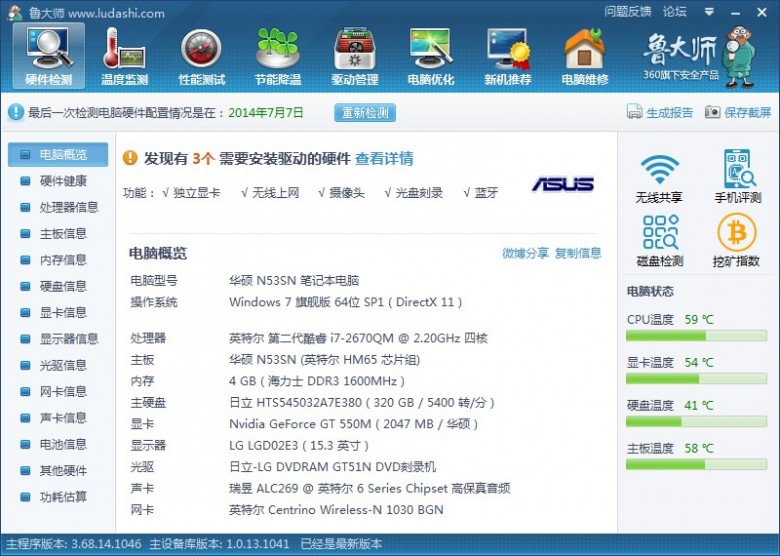Select 电脑概览 in the sidebar
The height and width of the screenshot is (556, 780).
coord(58,155)
